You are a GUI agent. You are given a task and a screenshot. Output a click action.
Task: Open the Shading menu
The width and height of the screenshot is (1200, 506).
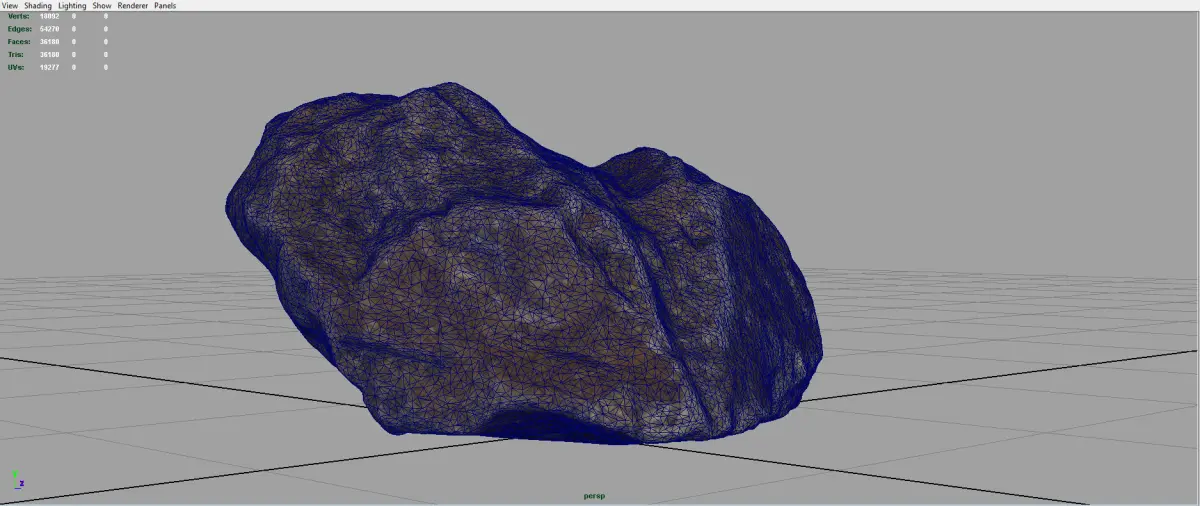coord(38,5)
